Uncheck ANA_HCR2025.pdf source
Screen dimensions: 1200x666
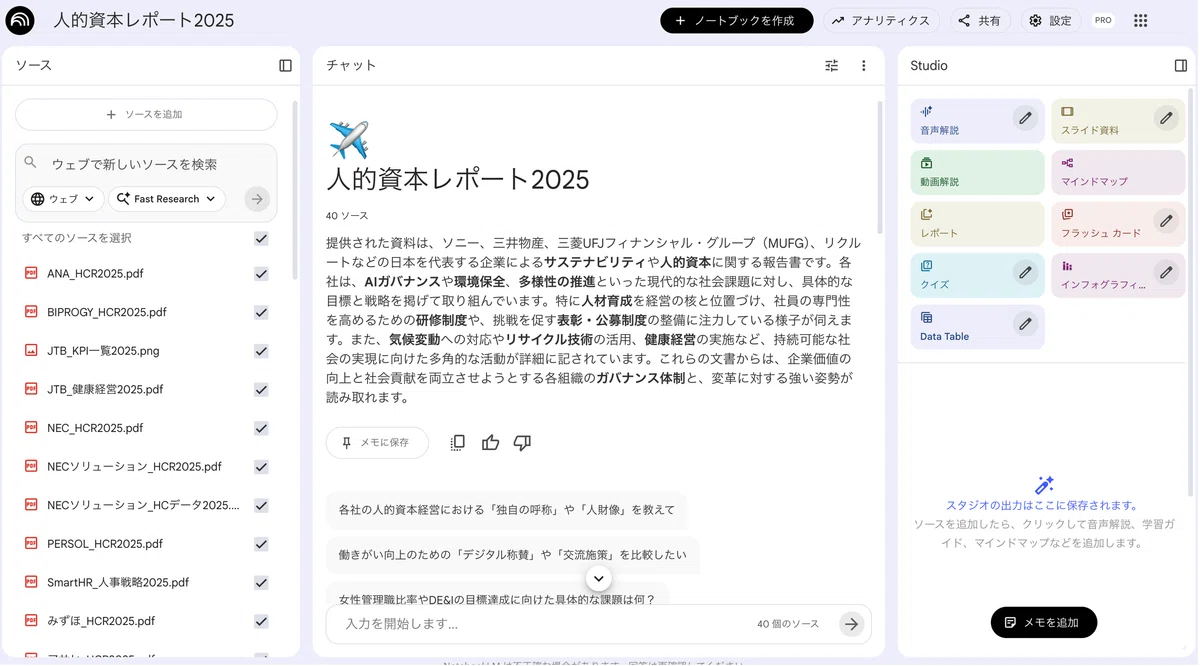[261, 274]
